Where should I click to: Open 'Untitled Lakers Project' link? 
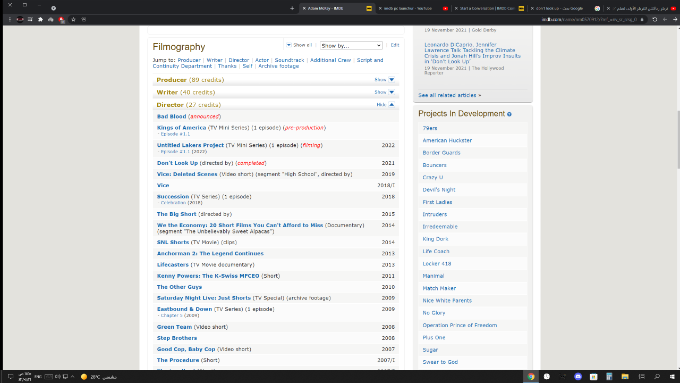[x=190, y=145]
